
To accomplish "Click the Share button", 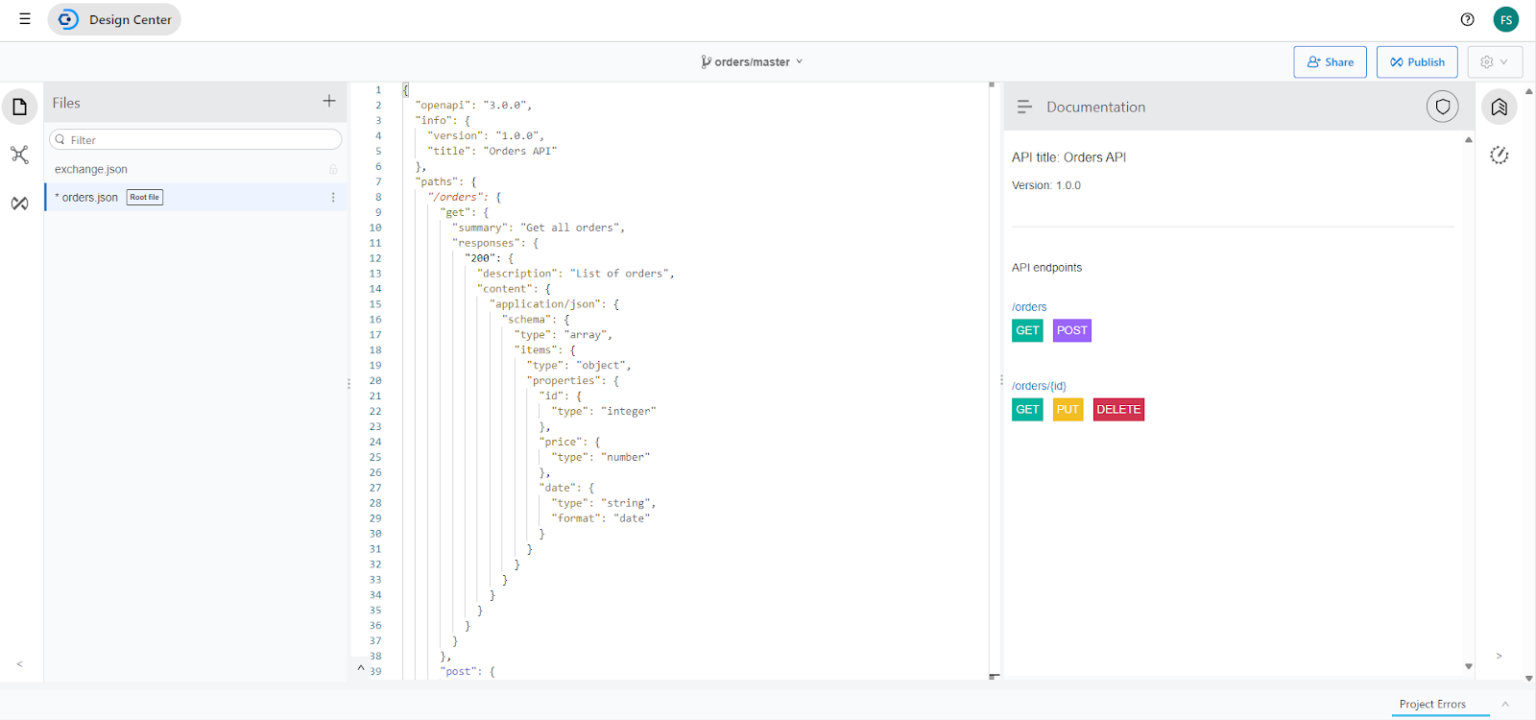I will pos(1329,61).
